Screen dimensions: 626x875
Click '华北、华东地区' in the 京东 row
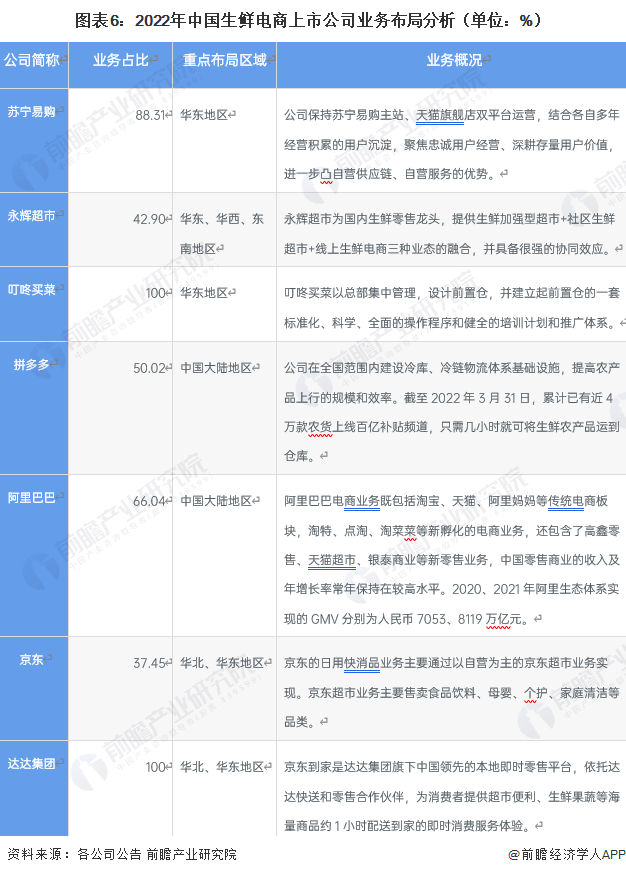222,663
